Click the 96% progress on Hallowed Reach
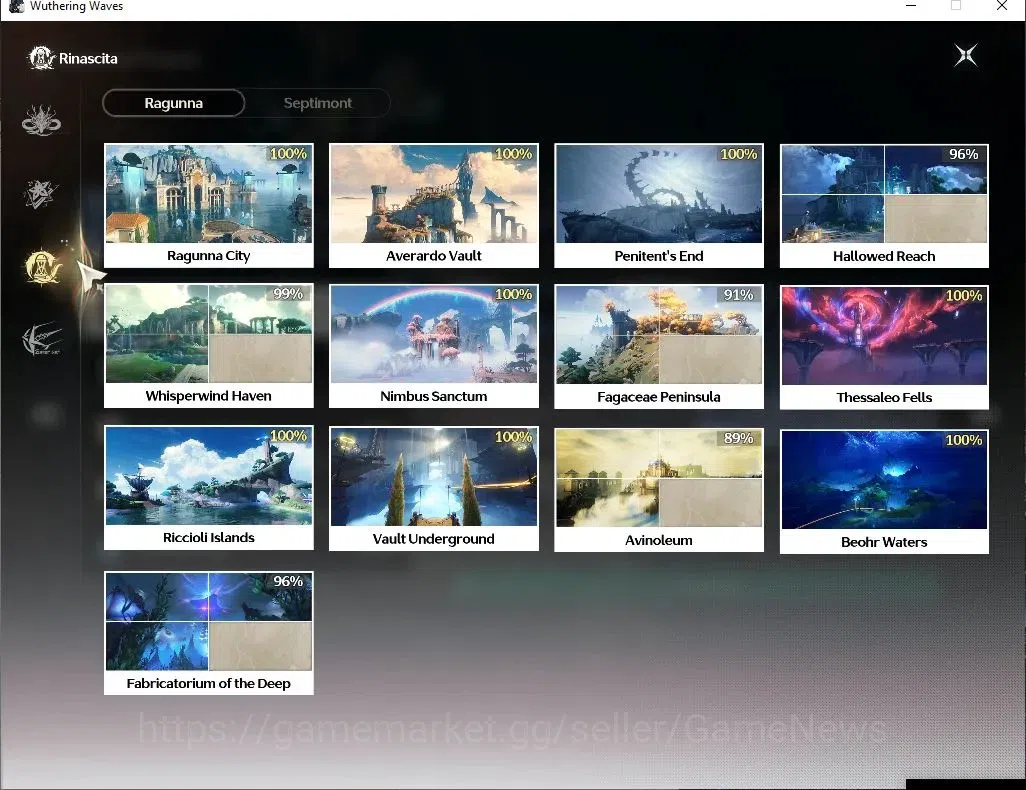Screen dimensions: 1026x790 (963, 154)
